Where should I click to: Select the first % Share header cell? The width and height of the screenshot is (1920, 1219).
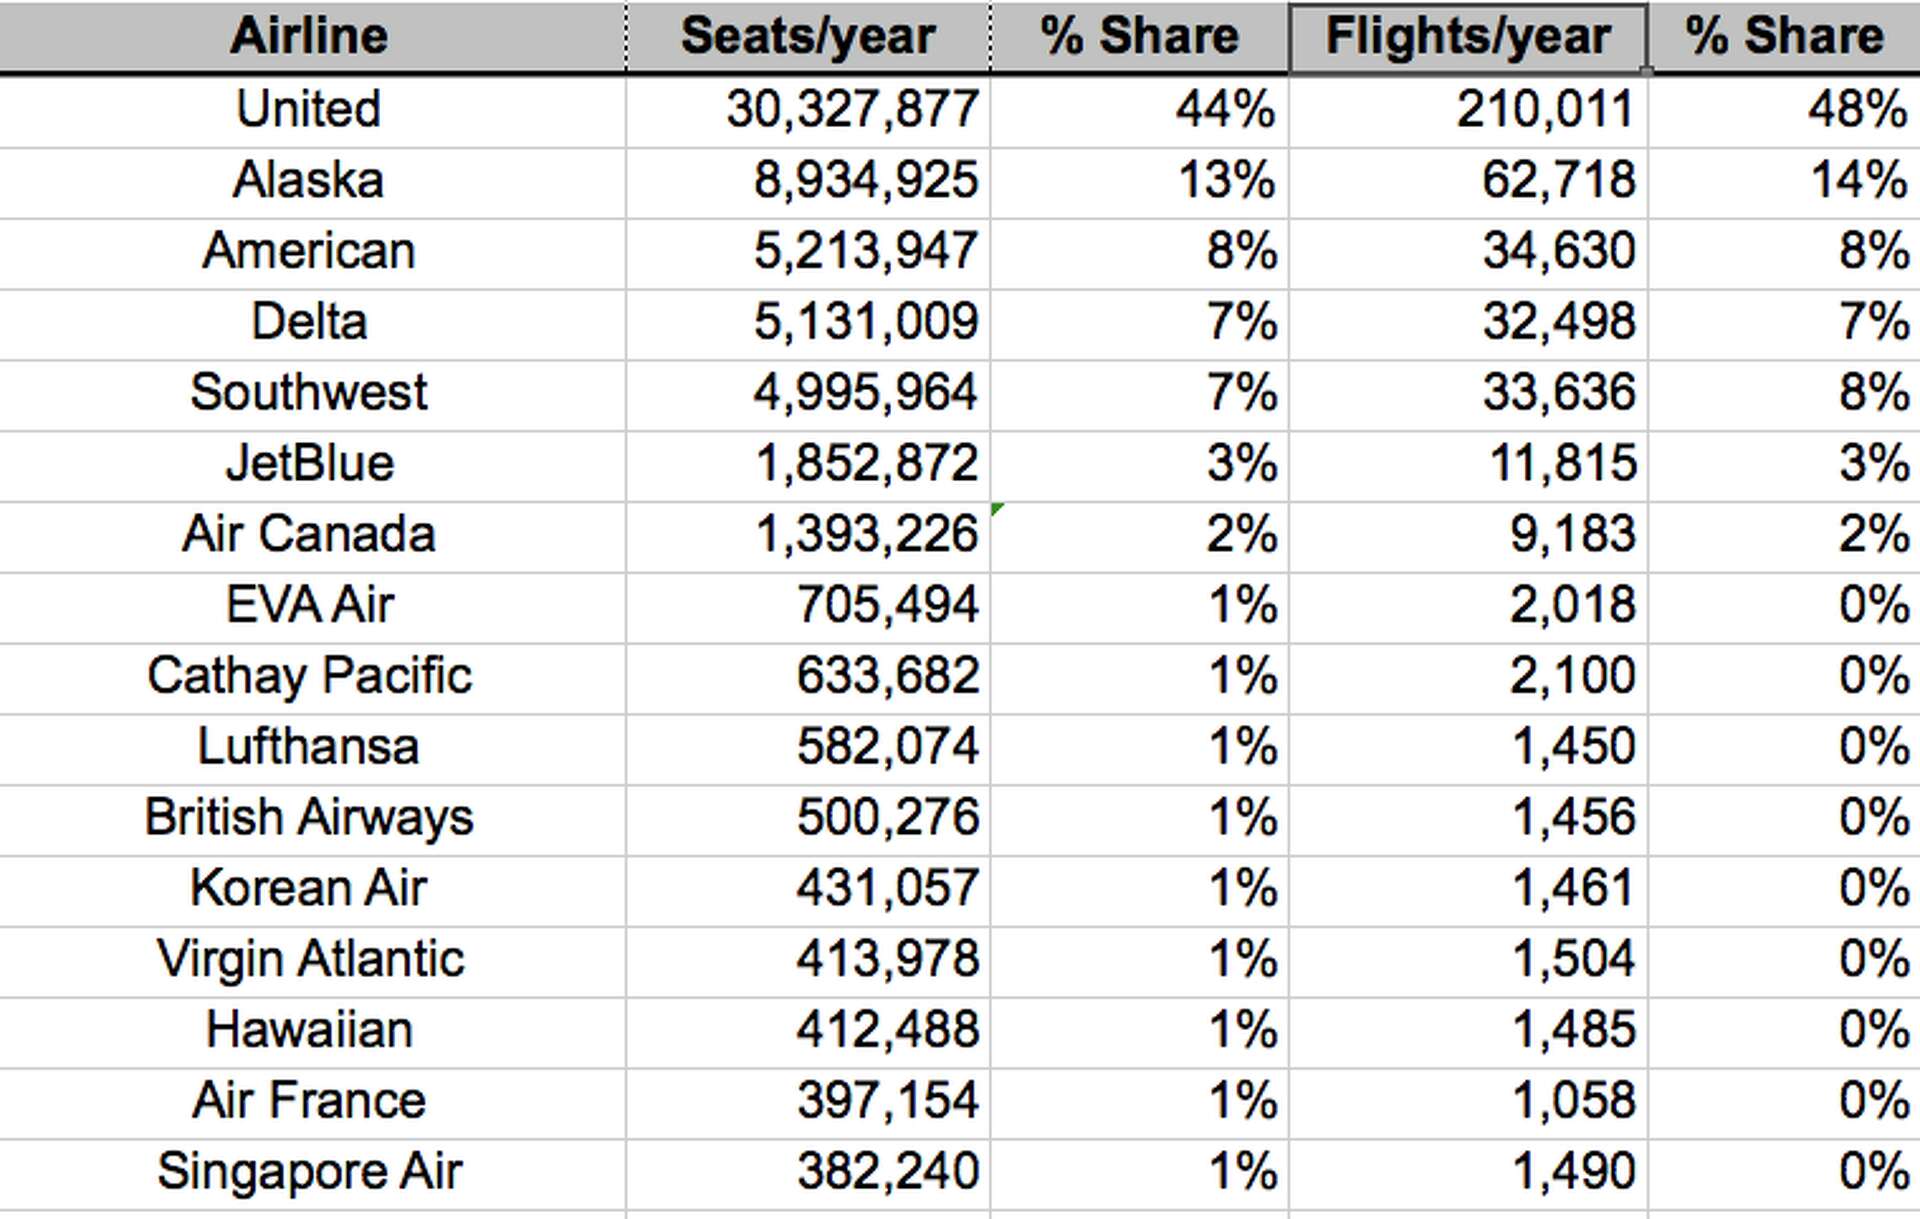1139,36
